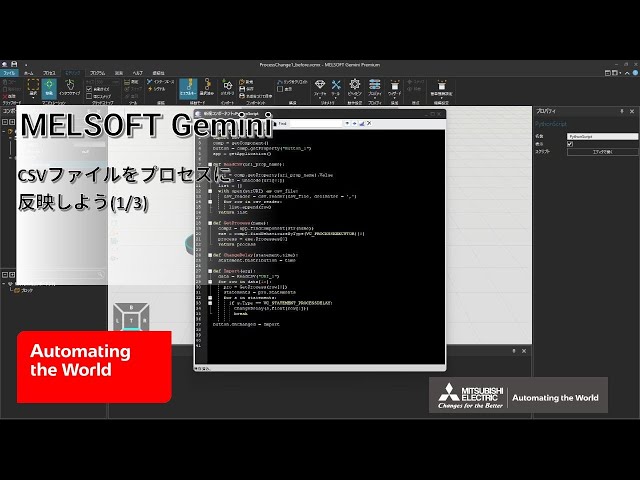The height and width of the screenshot is (480, 640).
Task: Open dropdown arrow under the selection tool
Action: 33,98
